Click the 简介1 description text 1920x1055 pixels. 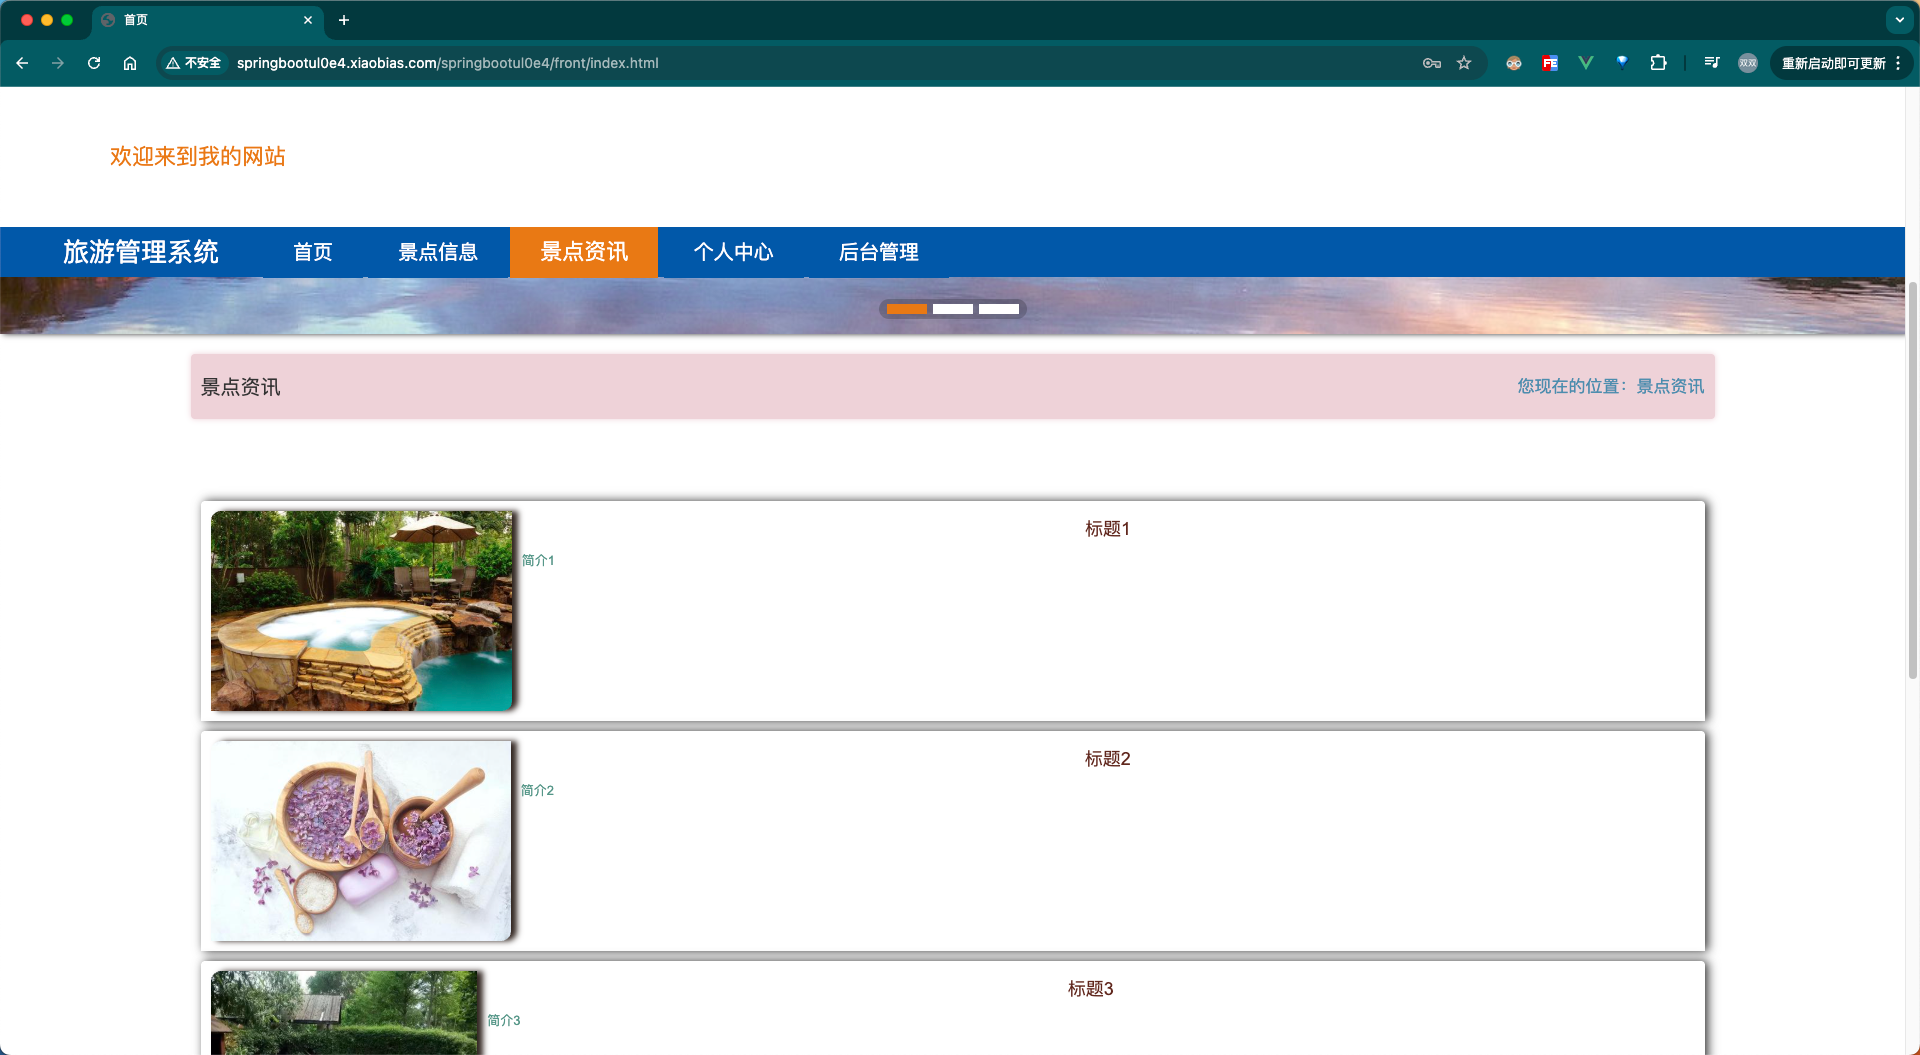click(x=538, y=561)
